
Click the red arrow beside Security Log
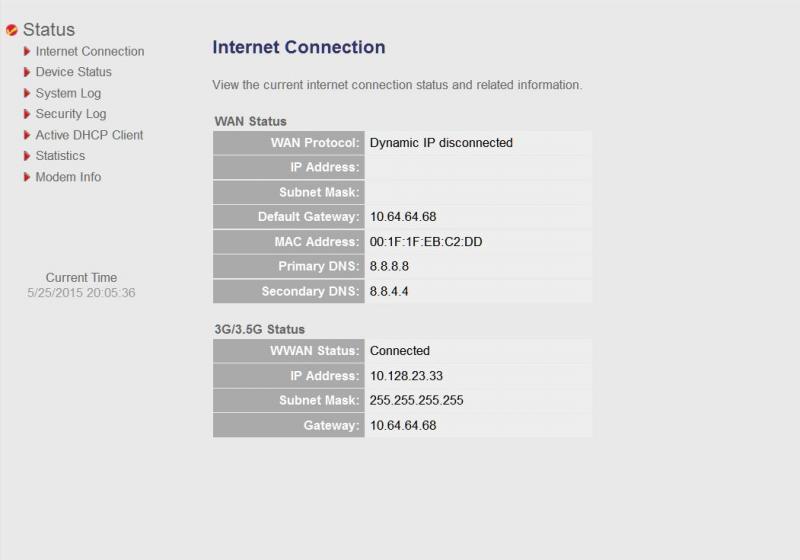tap(27, 114)
